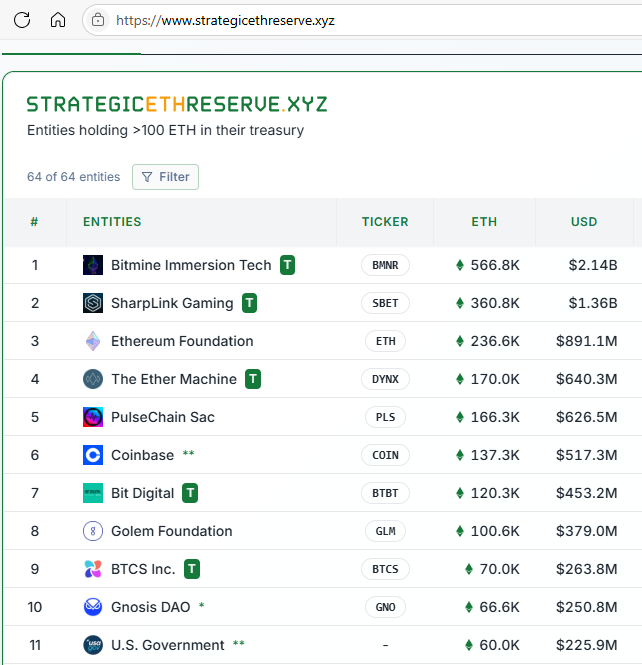The image size is (642, 665).
Task: Click the ETH diamond icon in Coinbase row
Action: (460, 455)
